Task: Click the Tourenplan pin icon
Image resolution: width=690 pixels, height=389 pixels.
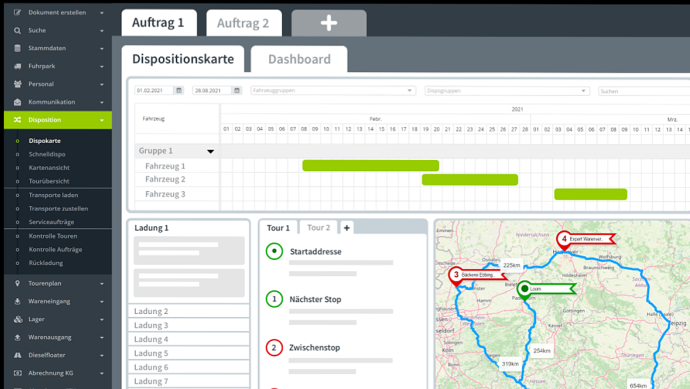Action: click(17, 283)
